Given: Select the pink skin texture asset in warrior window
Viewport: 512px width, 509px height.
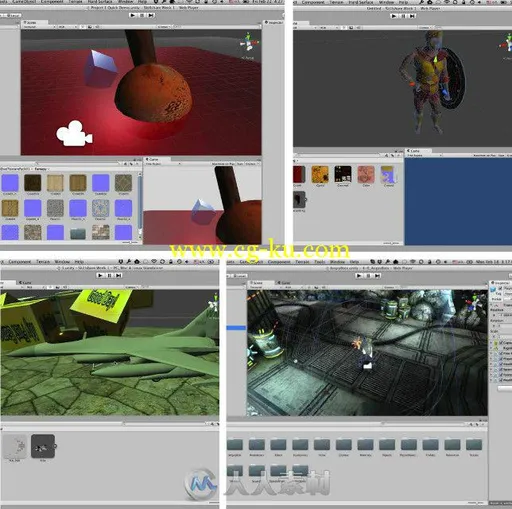Looking at the screenshot, I should click(x=366, y=175).
